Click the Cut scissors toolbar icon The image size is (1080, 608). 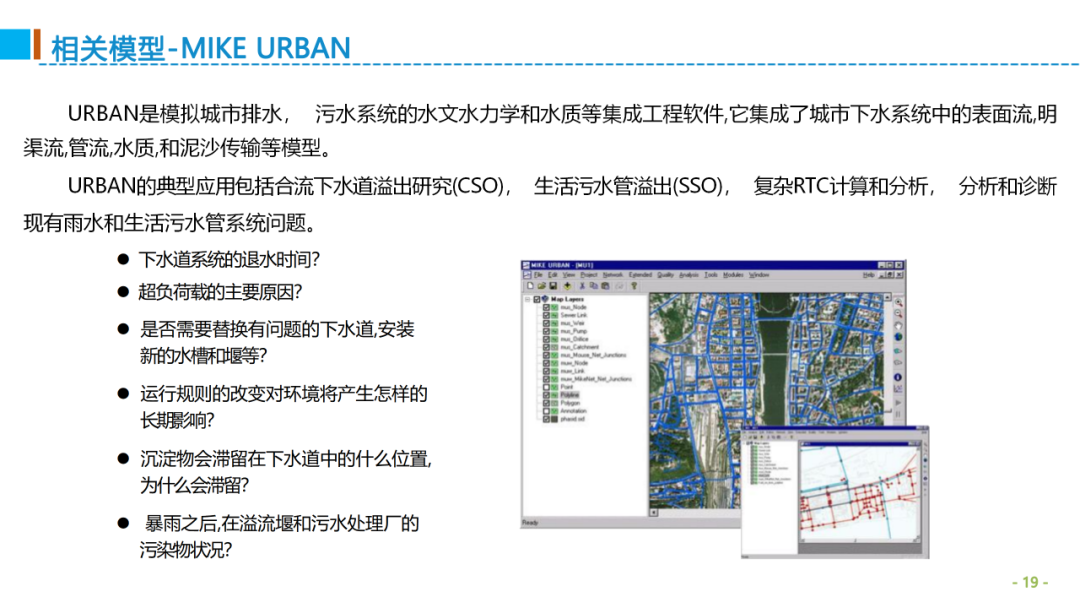click(x=582, y=286)
